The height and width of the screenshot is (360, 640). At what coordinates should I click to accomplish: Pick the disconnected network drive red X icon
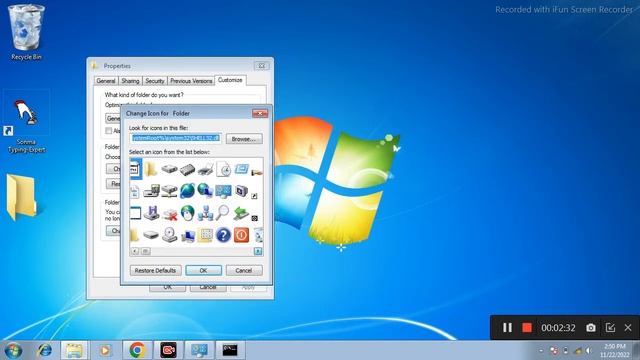click(x=169, y=213)
